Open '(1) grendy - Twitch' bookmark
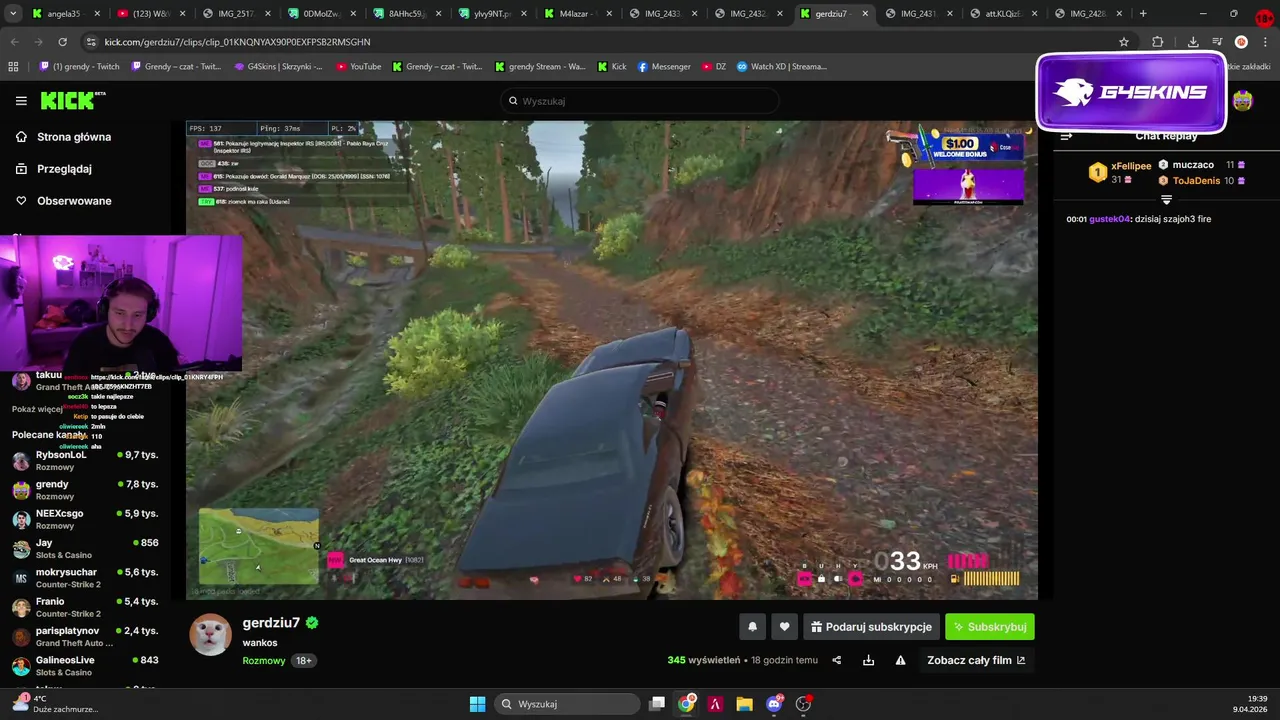1280x720 pixels. pyautogui.click(x=79, y=67)
